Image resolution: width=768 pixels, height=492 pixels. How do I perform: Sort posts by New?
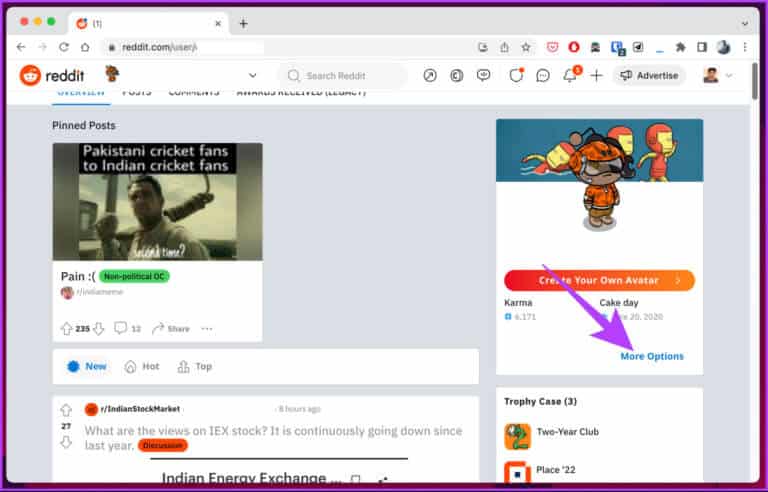click(x=87, y=367)
